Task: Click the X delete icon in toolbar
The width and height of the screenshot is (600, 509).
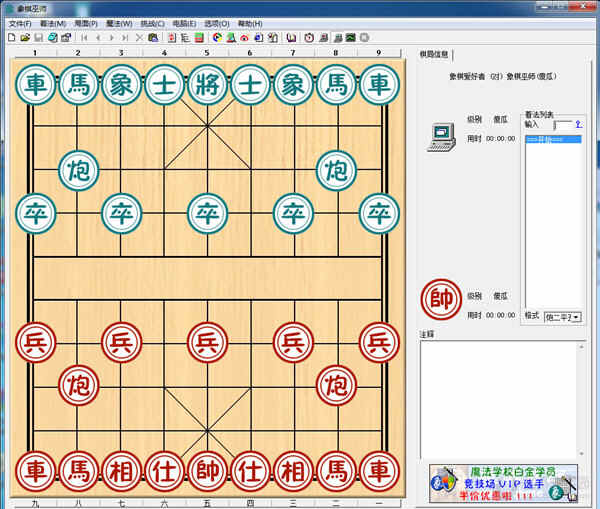Action: click(139, 37)
